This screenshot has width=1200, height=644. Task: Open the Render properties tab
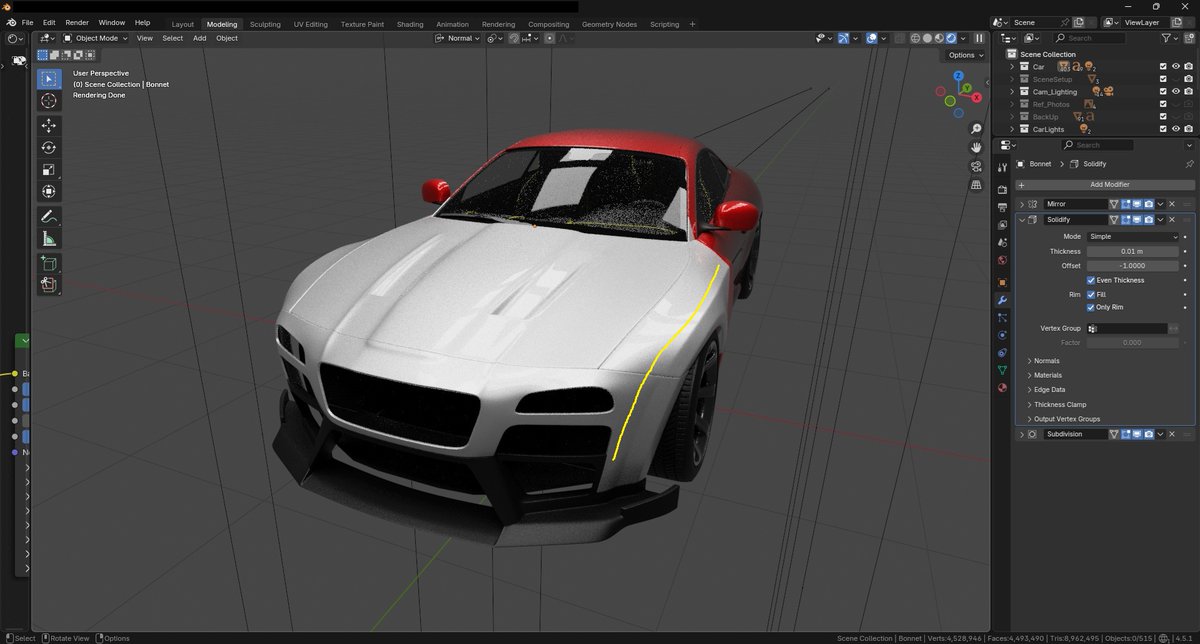coord(1002,189)
